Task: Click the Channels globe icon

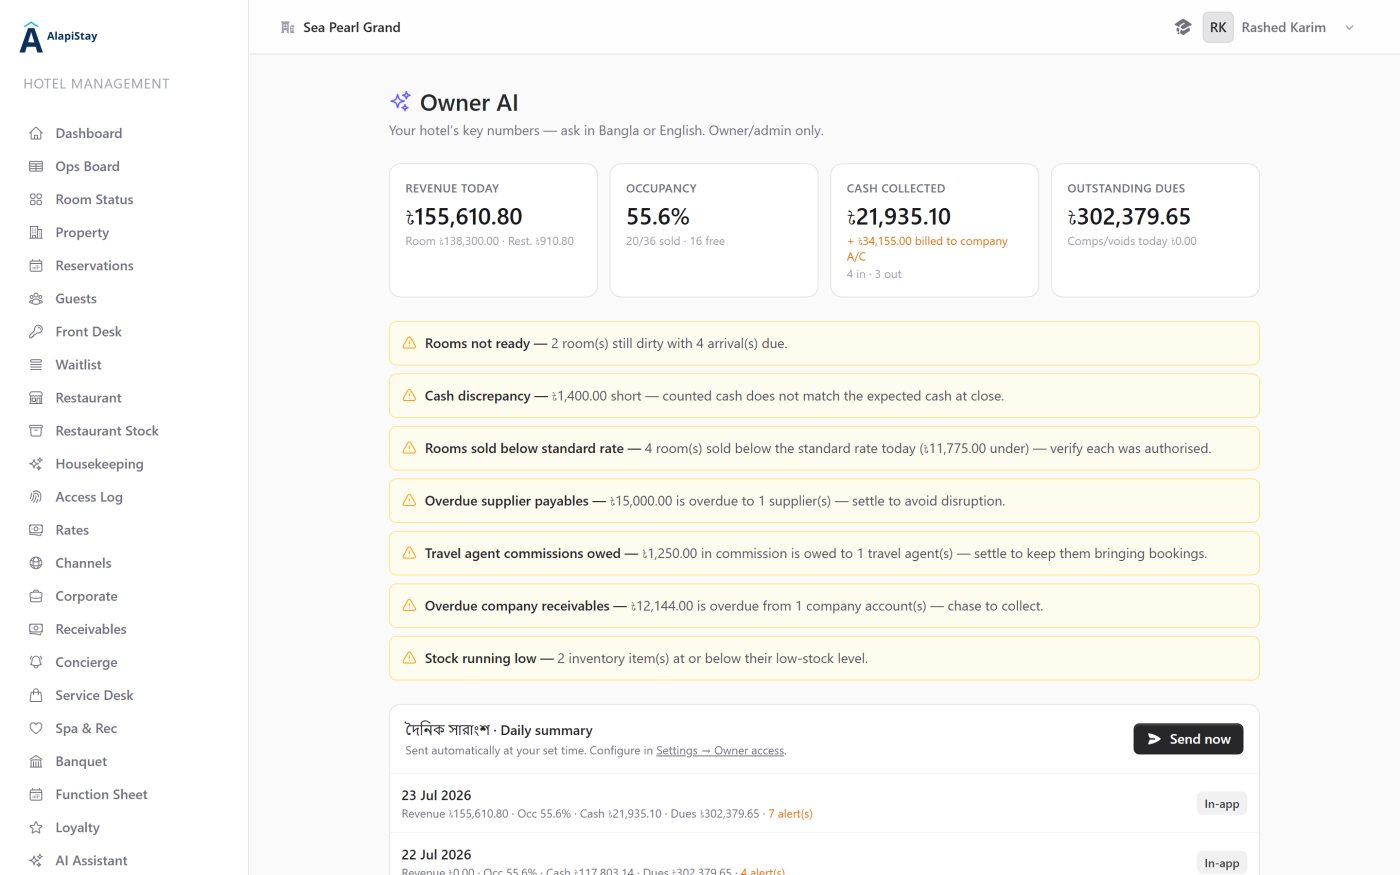Action: click(36, 562)
